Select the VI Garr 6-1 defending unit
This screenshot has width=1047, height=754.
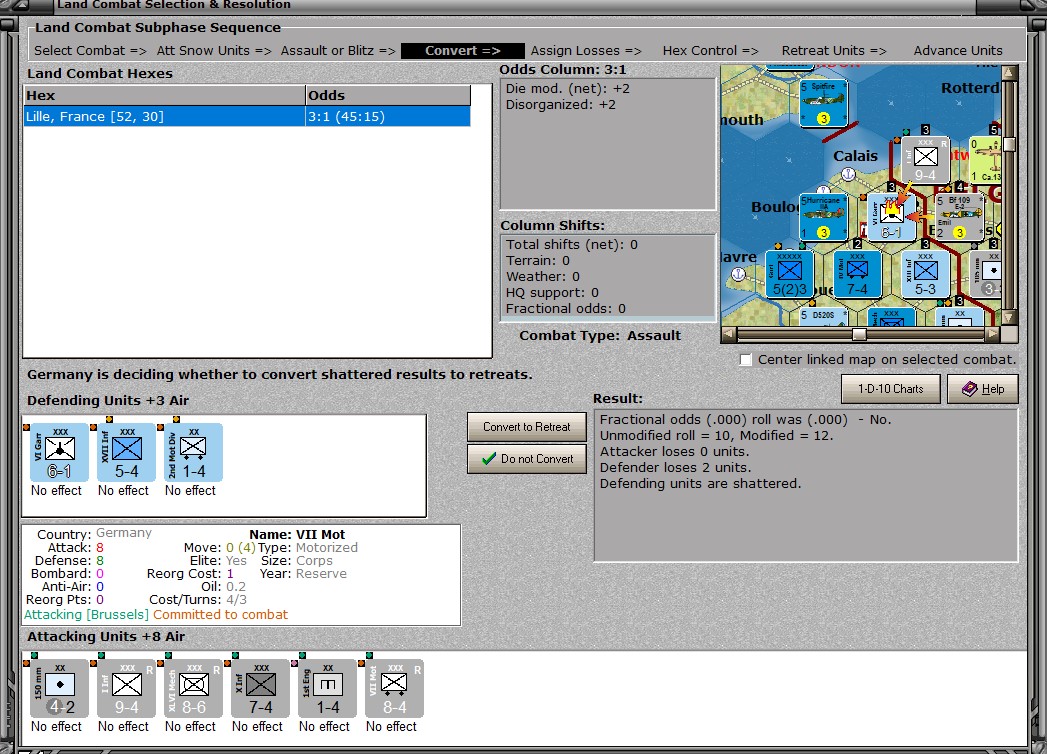point(59,452)
